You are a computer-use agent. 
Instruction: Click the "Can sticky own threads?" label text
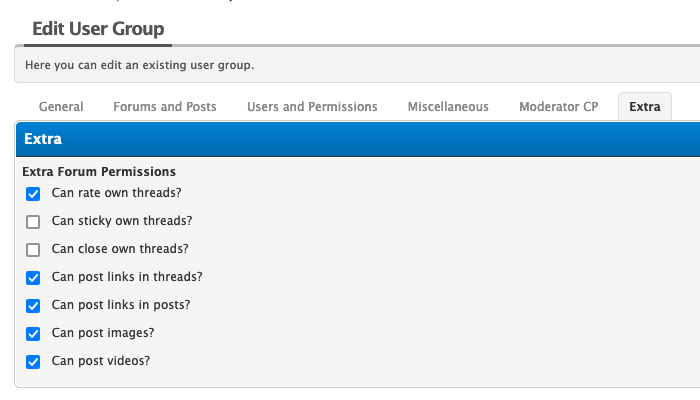[x=122, y=221]
